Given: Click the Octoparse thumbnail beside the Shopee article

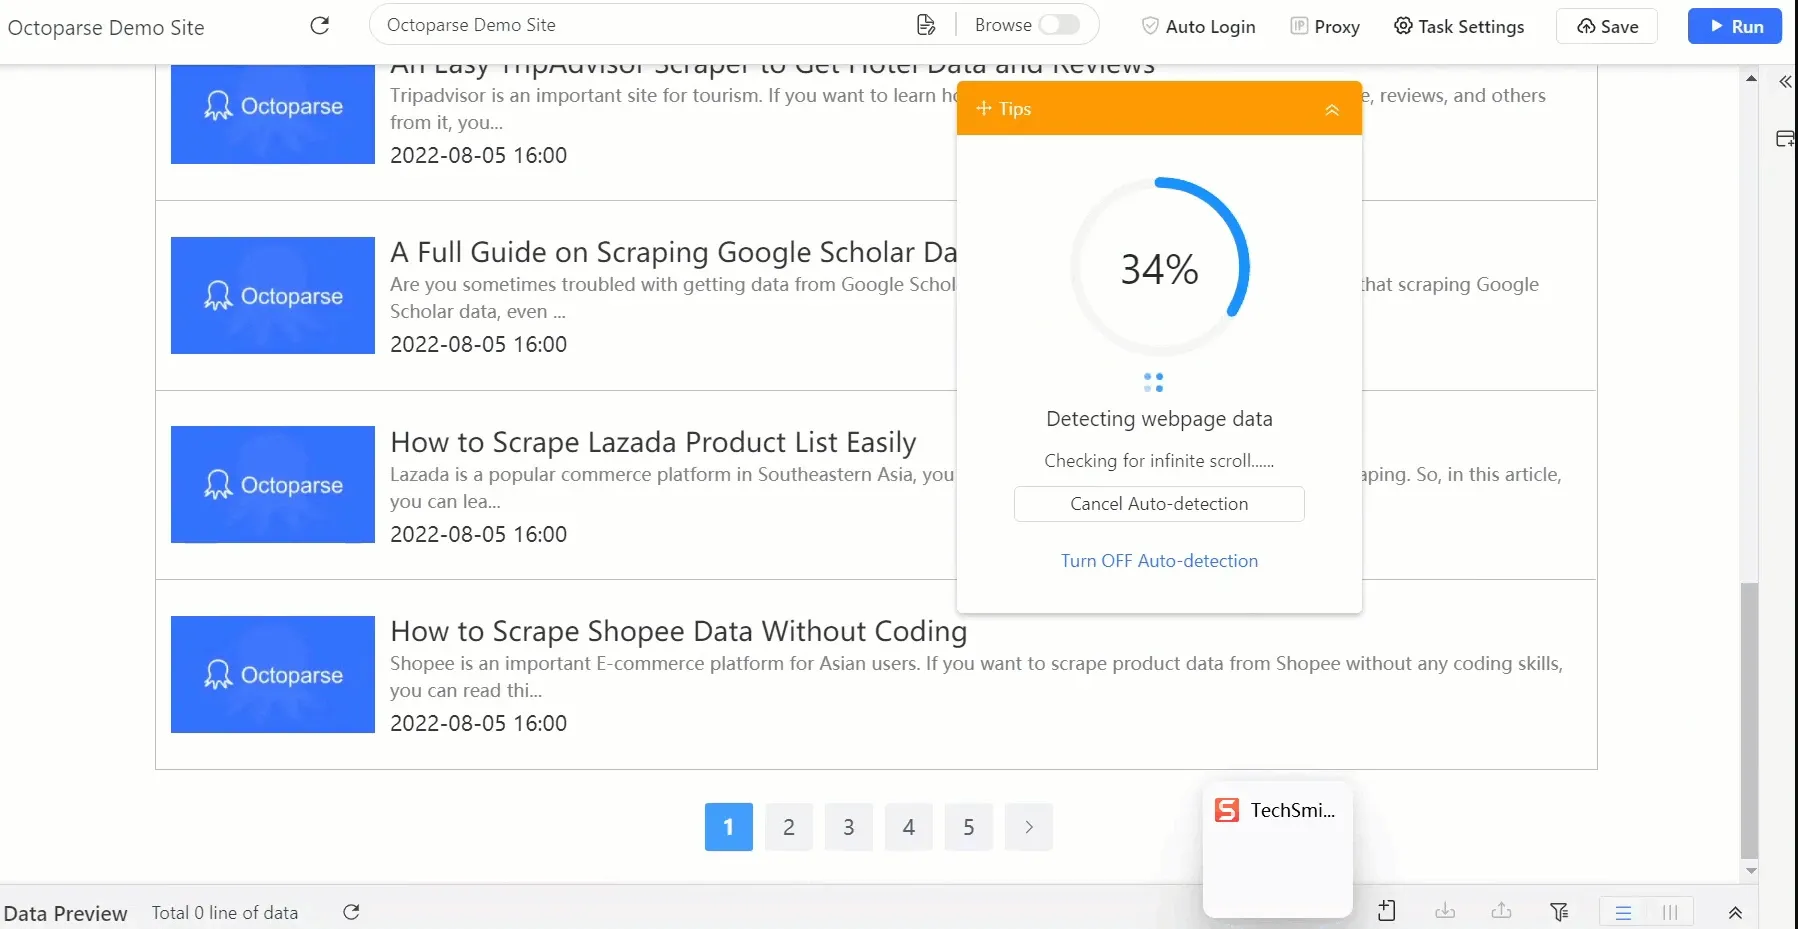Looking at the screenshot, I should point(273,674).
